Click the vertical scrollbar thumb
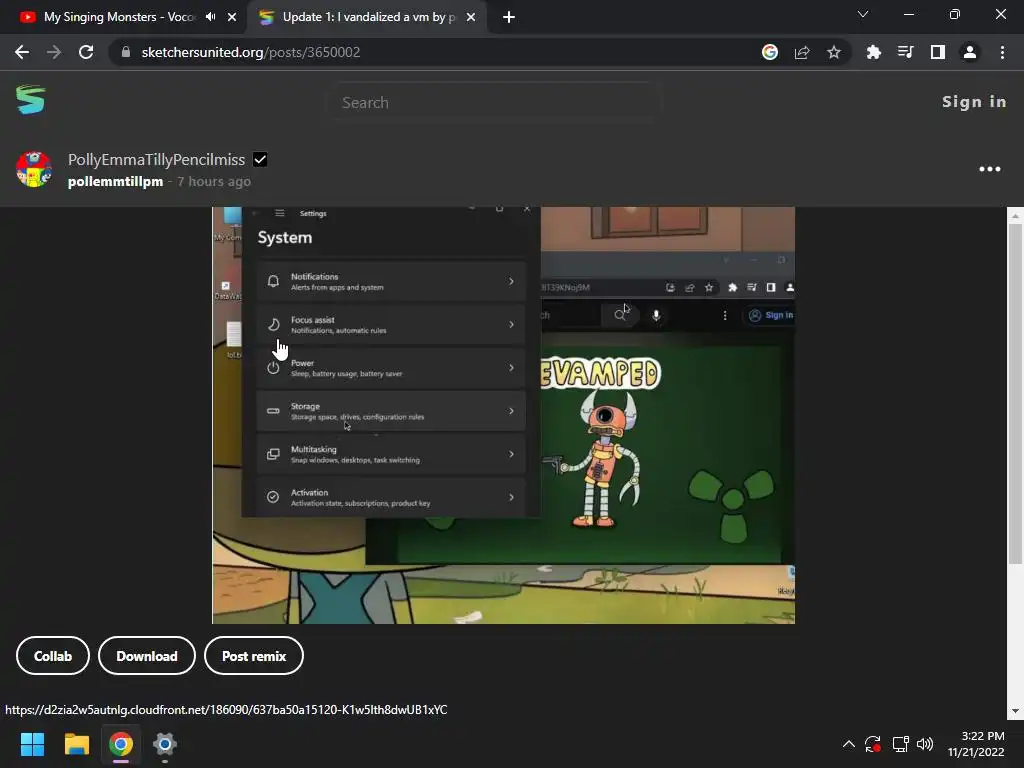This screenshot has width=1024, height=768. pos(1015,394)
